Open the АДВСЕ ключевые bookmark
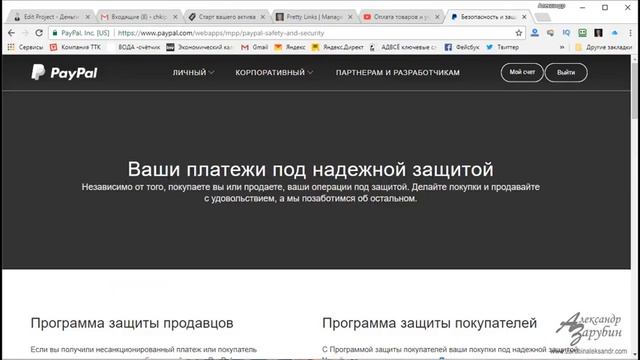The width and height of the screenshot is (640, 360). 403,47
